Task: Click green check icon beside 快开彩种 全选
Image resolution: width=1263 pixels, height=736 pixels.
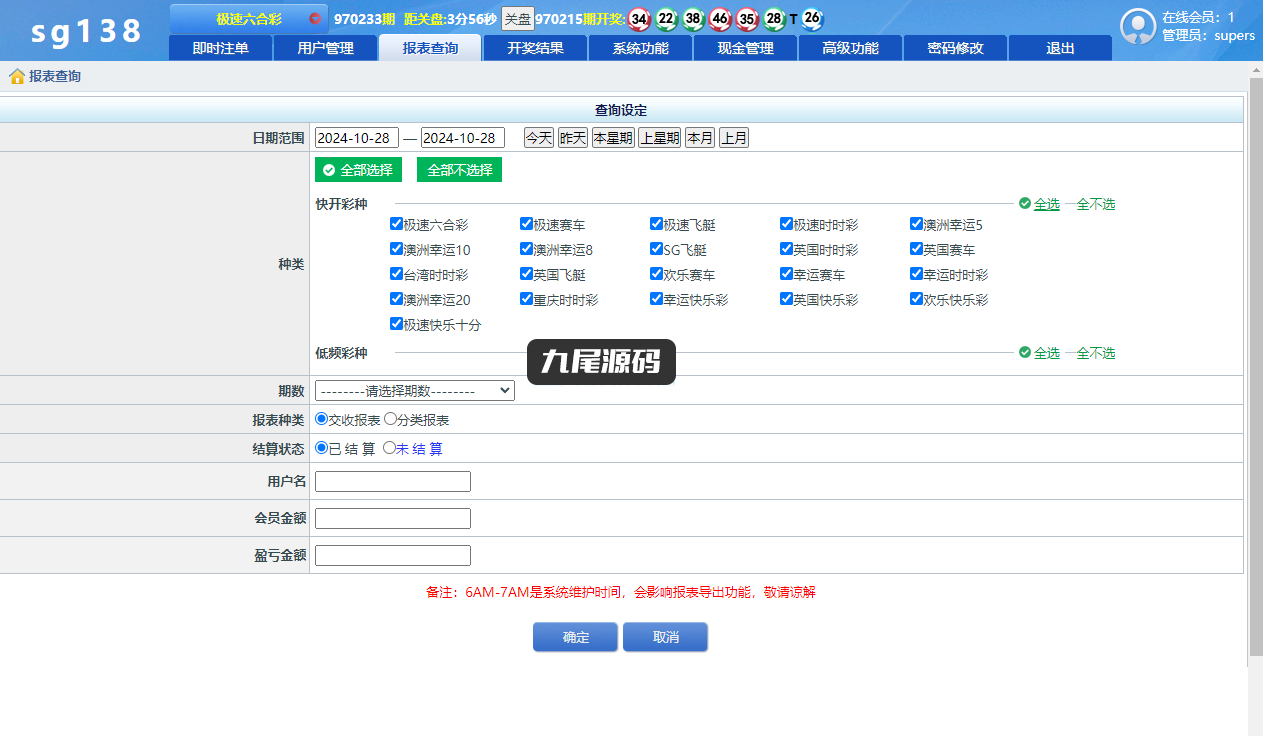Action: (1025, 203)
